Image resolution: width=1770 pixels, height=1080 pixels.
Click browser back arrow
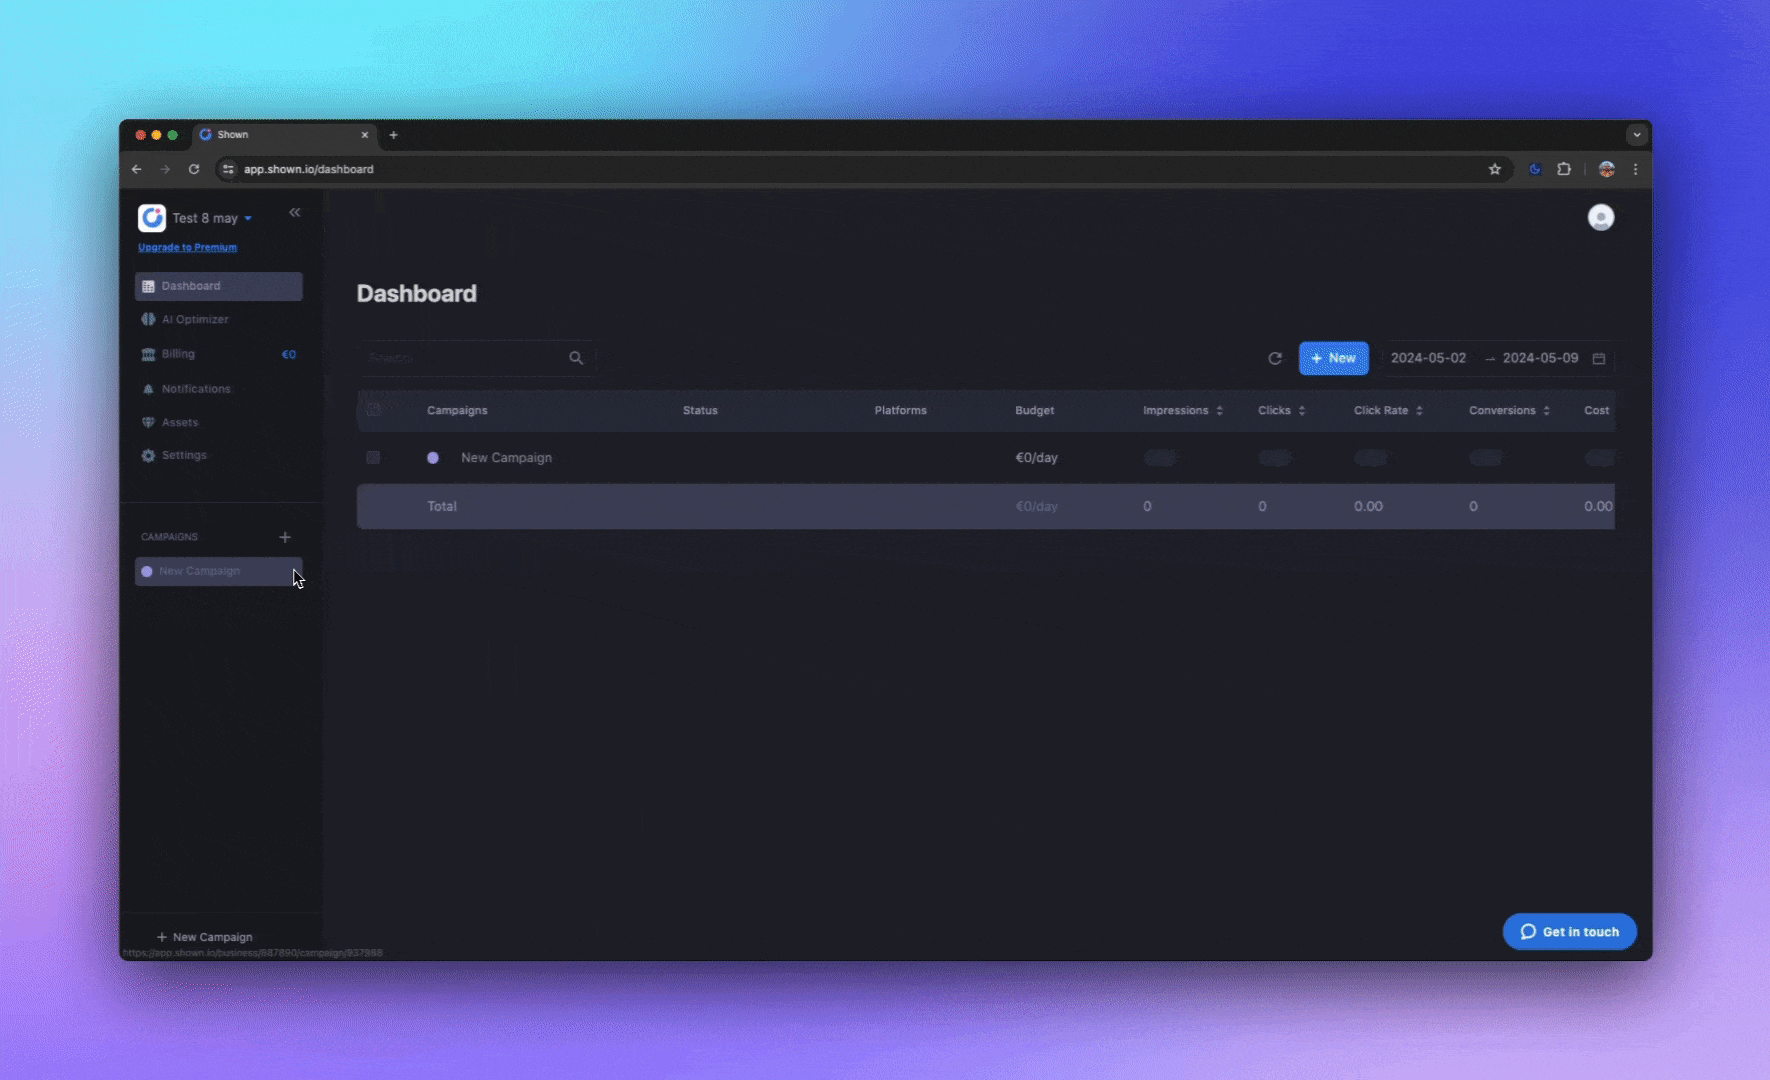point(137,170)
